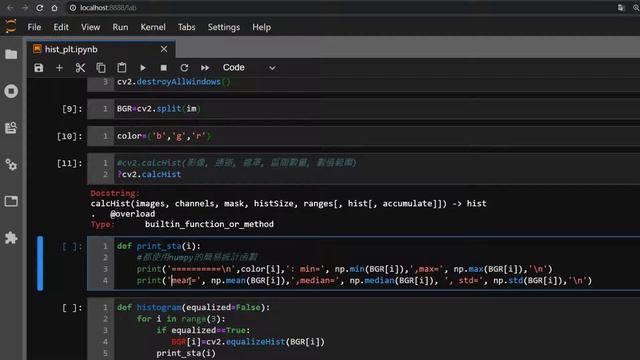The height and width of the screenshot is (360, 640).
Task: Open the file browser sidebar
Action: [11, 54]
